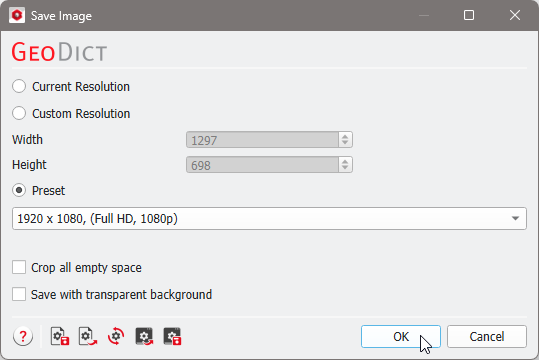Click the dark load-settings icon with red arrow

[144, 336]
